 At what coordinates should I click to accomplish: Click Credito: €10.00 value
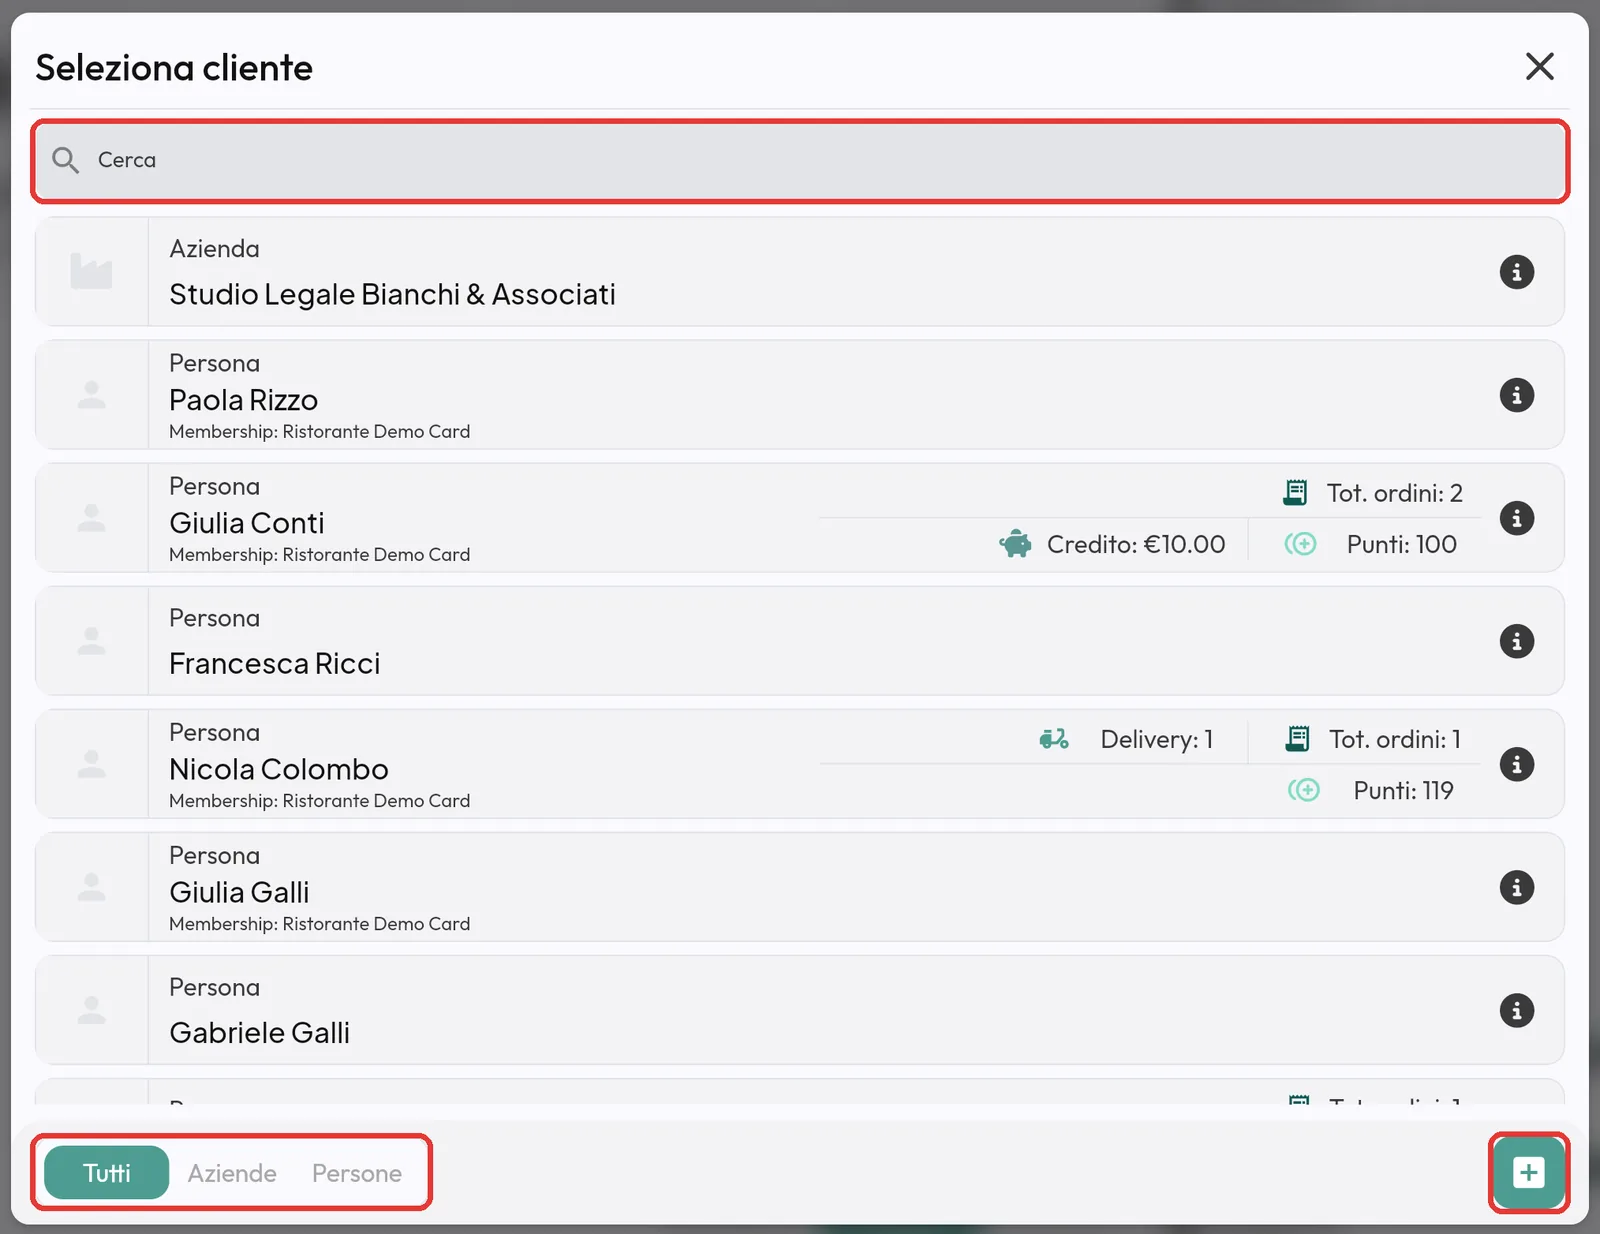tap(1136, 544)
